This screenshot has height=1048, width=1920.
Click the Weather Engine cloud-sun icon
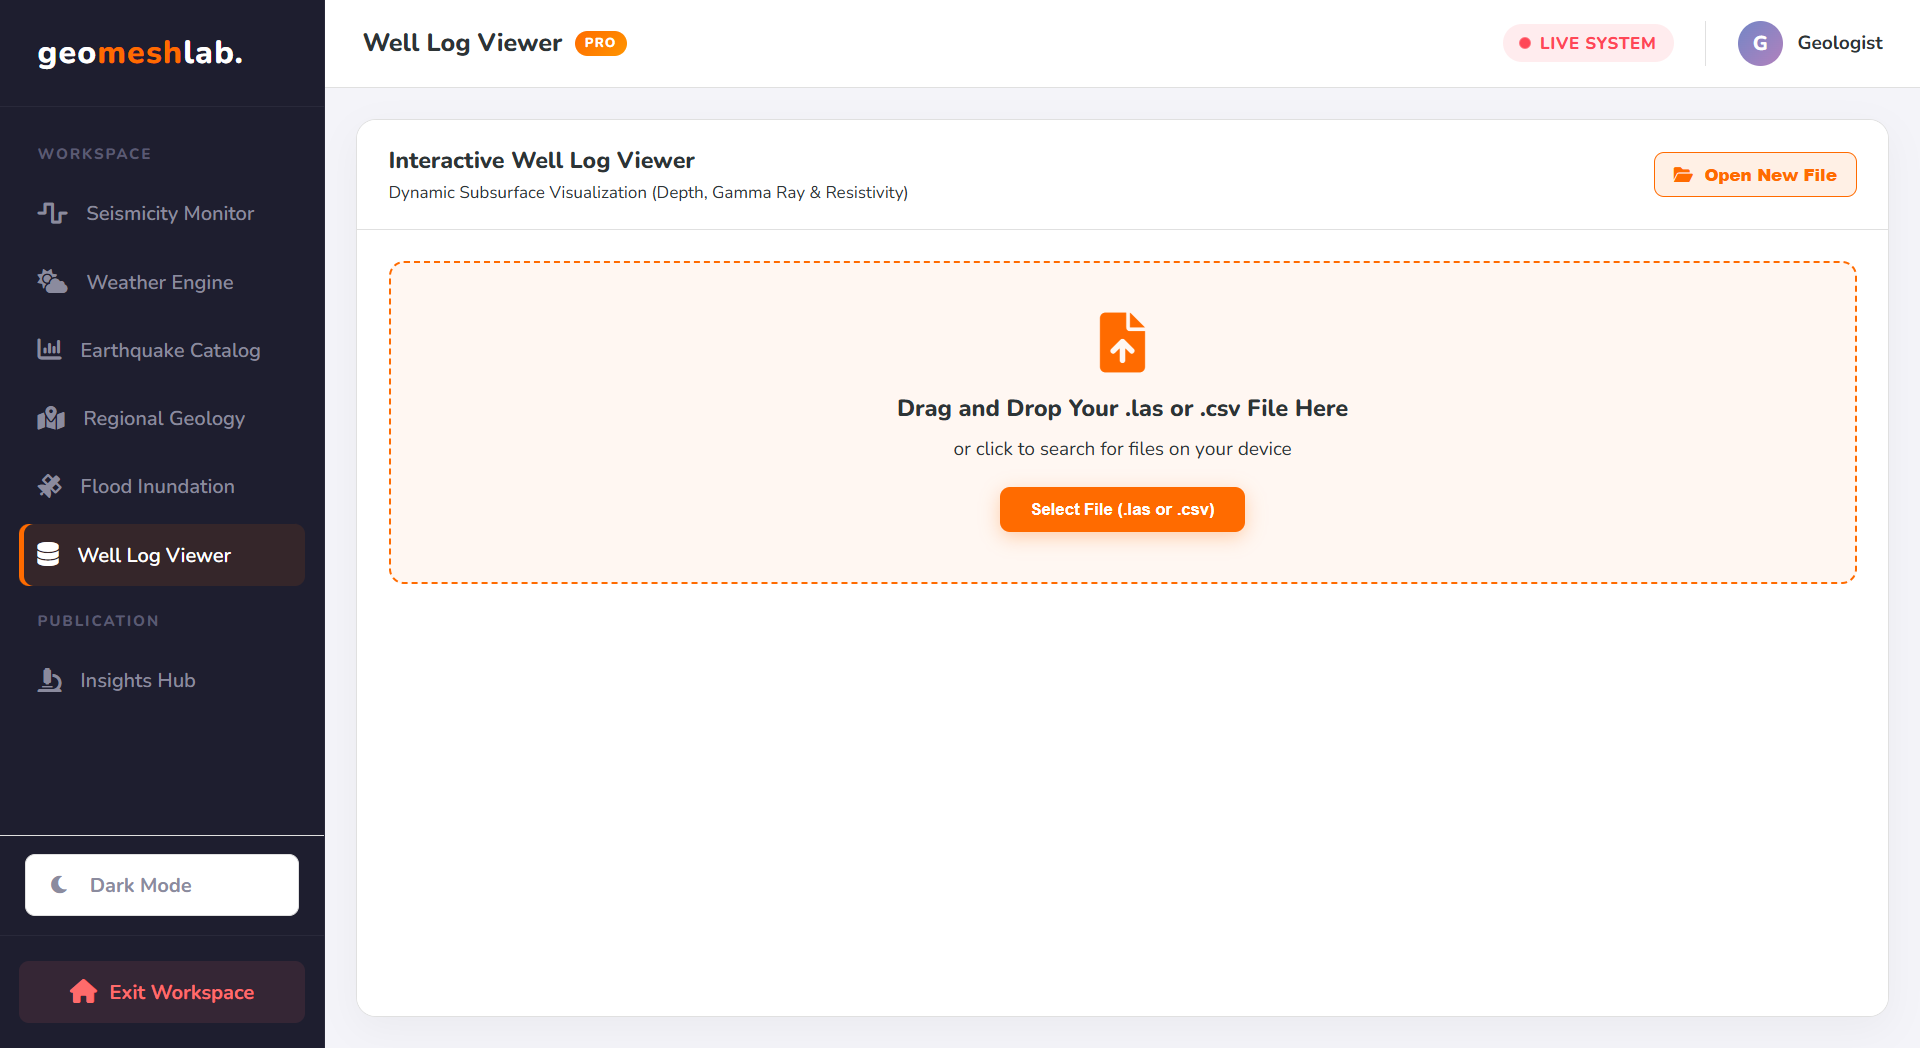coord(52,282)
